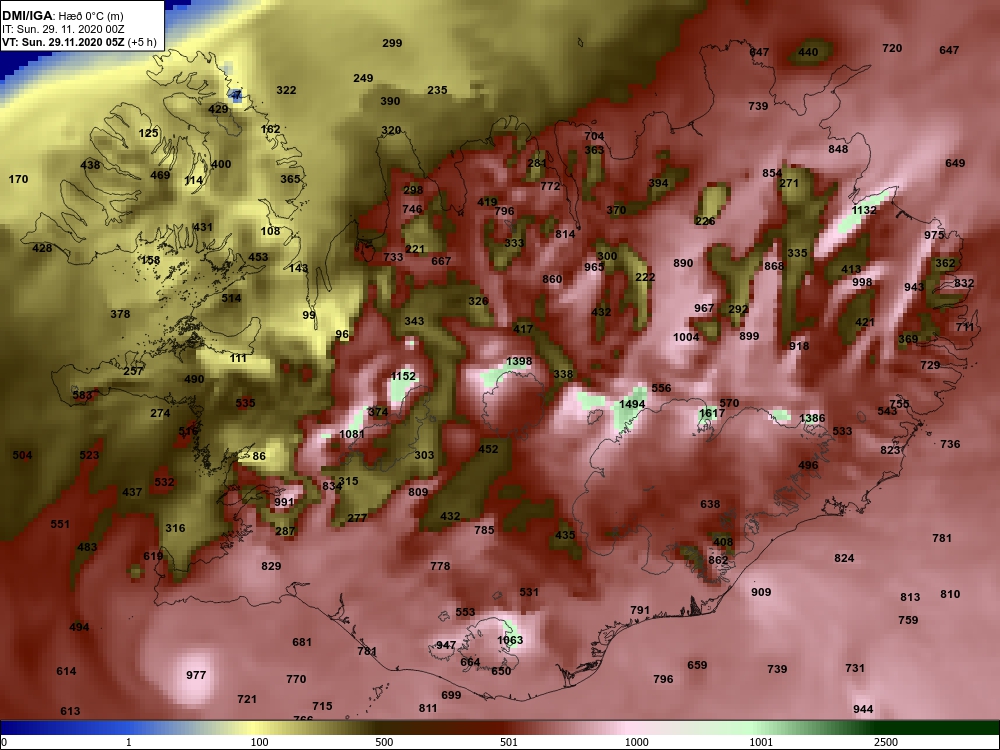Click the legend label '1000'
The height and width of the screenshot is (750, 1000).
636,742
